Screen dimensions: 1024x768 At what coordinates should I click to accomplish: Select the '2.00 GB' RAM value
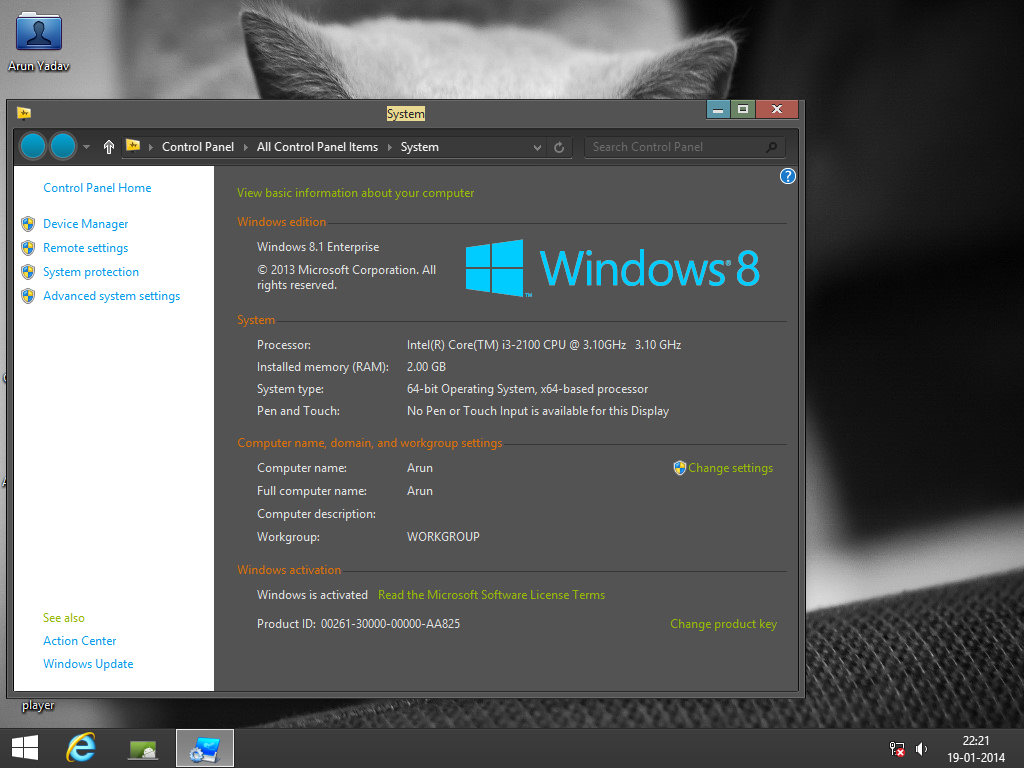pos(426,367)
